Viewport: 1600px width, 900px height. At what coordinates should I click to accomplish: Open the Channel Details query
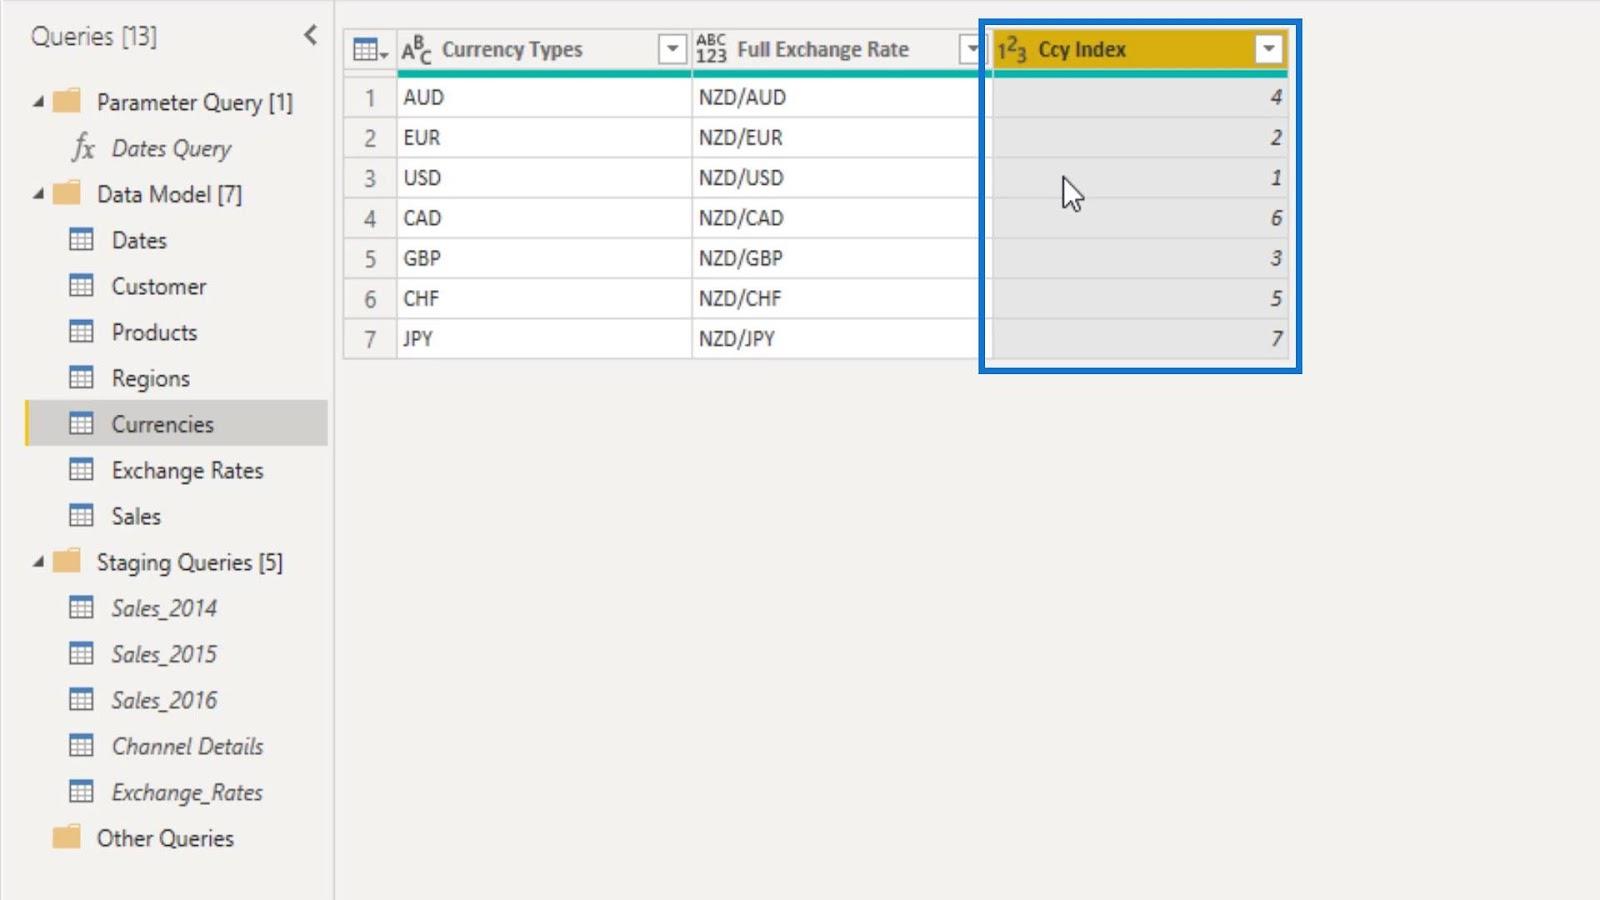click(187, 747)
